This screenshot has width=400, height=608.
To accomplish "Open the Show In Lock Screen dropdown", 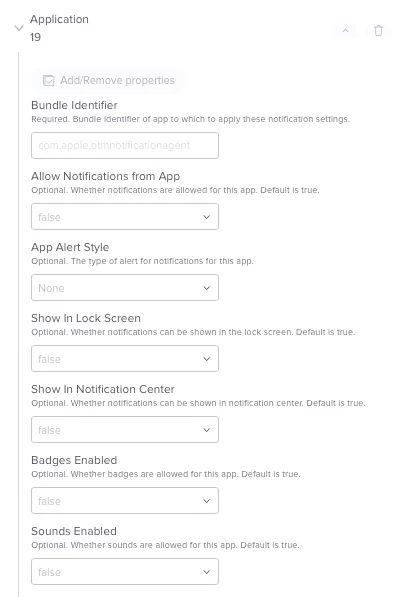I will pyautogui.click(x=125, y=358).
